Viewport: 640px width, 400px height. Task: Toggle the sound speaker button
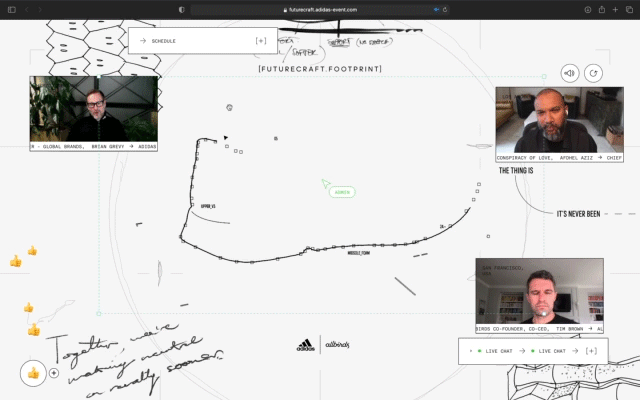(570, 73)
